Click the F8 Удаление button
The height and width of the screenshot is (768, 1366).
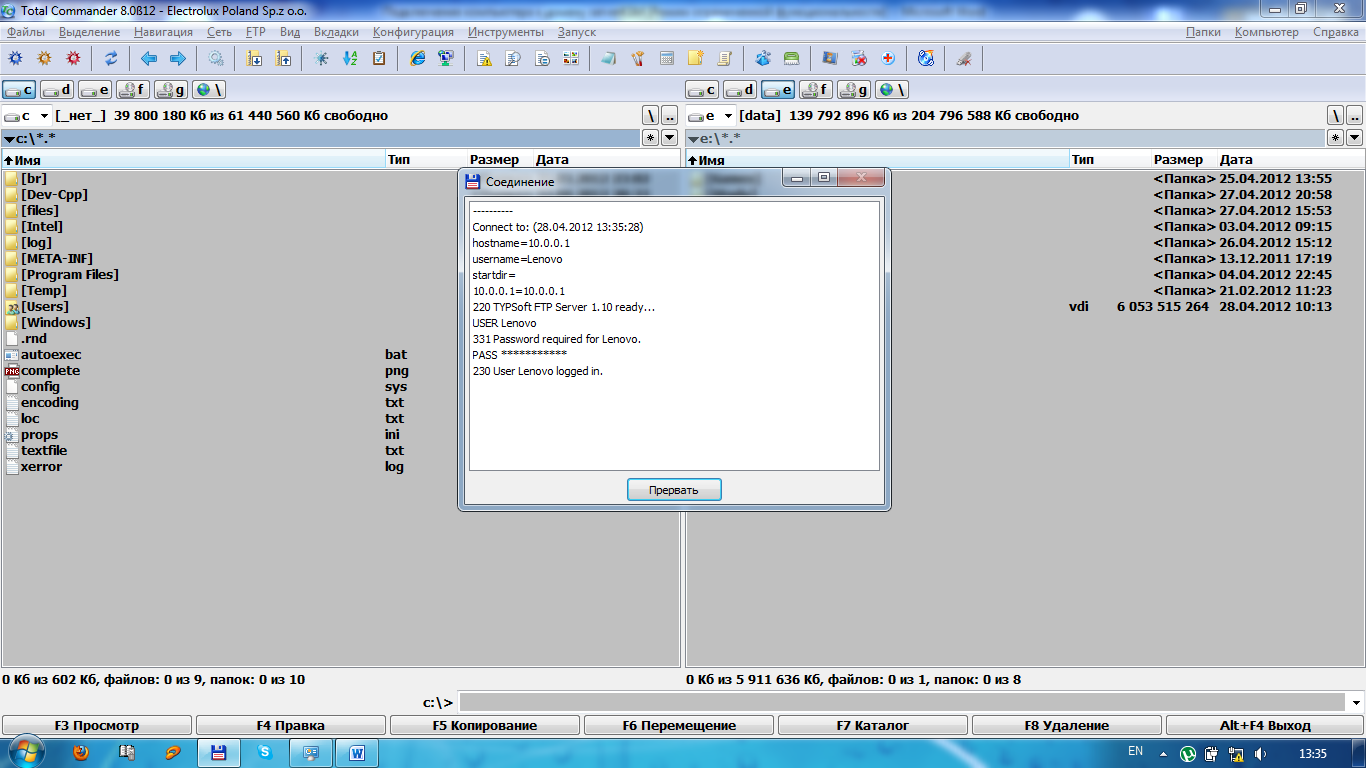pos(1066,725)
